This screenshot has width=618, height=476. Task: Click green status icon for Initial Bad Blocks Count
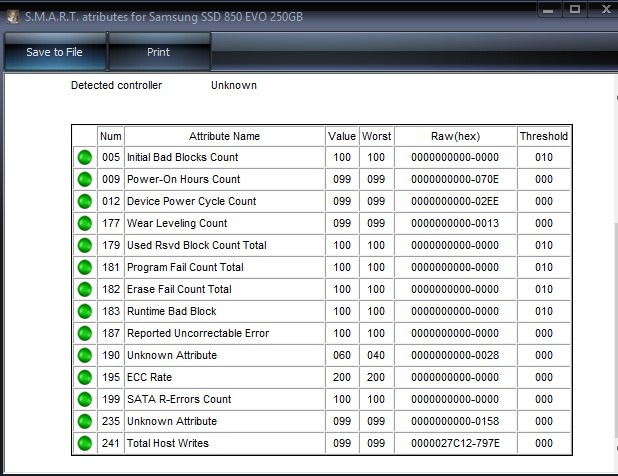click(x=85, y=157)
